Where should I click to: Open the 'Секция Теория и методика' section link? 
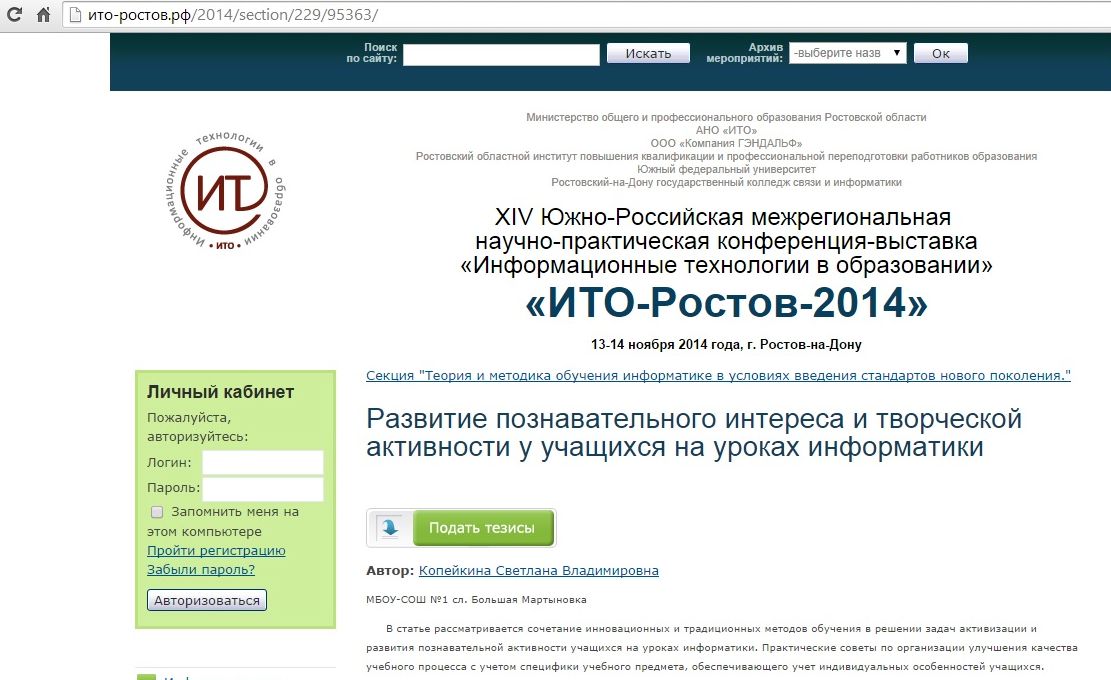click(x=718, y=375)
